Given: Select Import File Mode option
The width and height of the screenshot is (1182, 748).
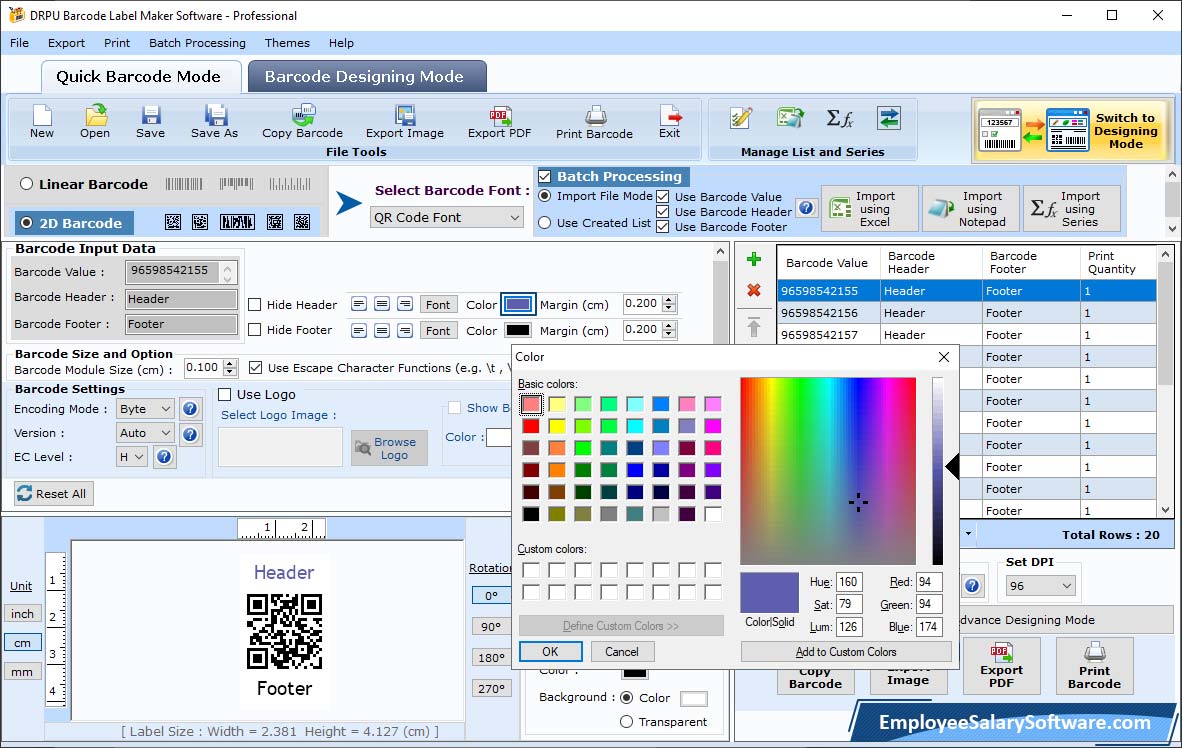Looking at the screenshot, I should pos(544,196).
